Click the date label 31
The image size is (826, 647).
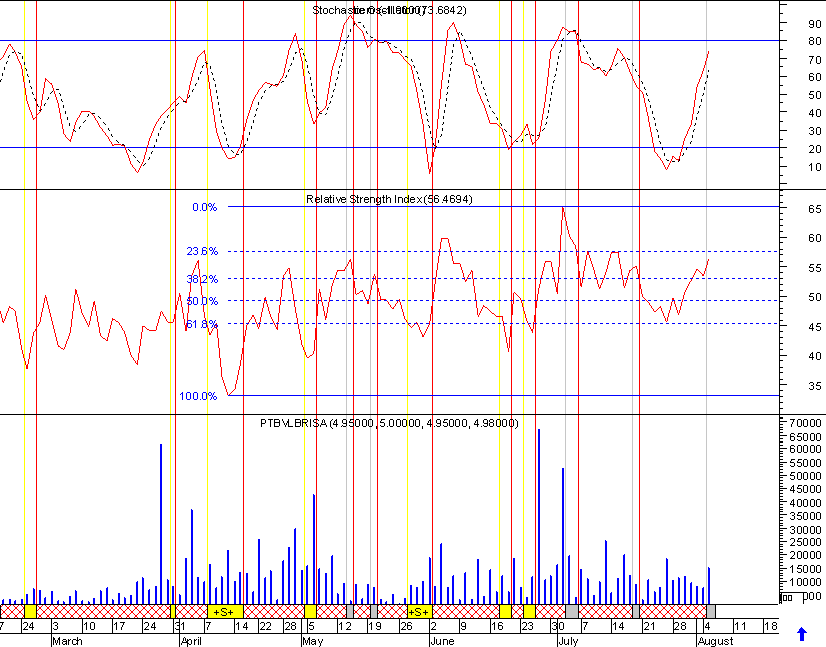pyautogui.click(x=180, y=626)
